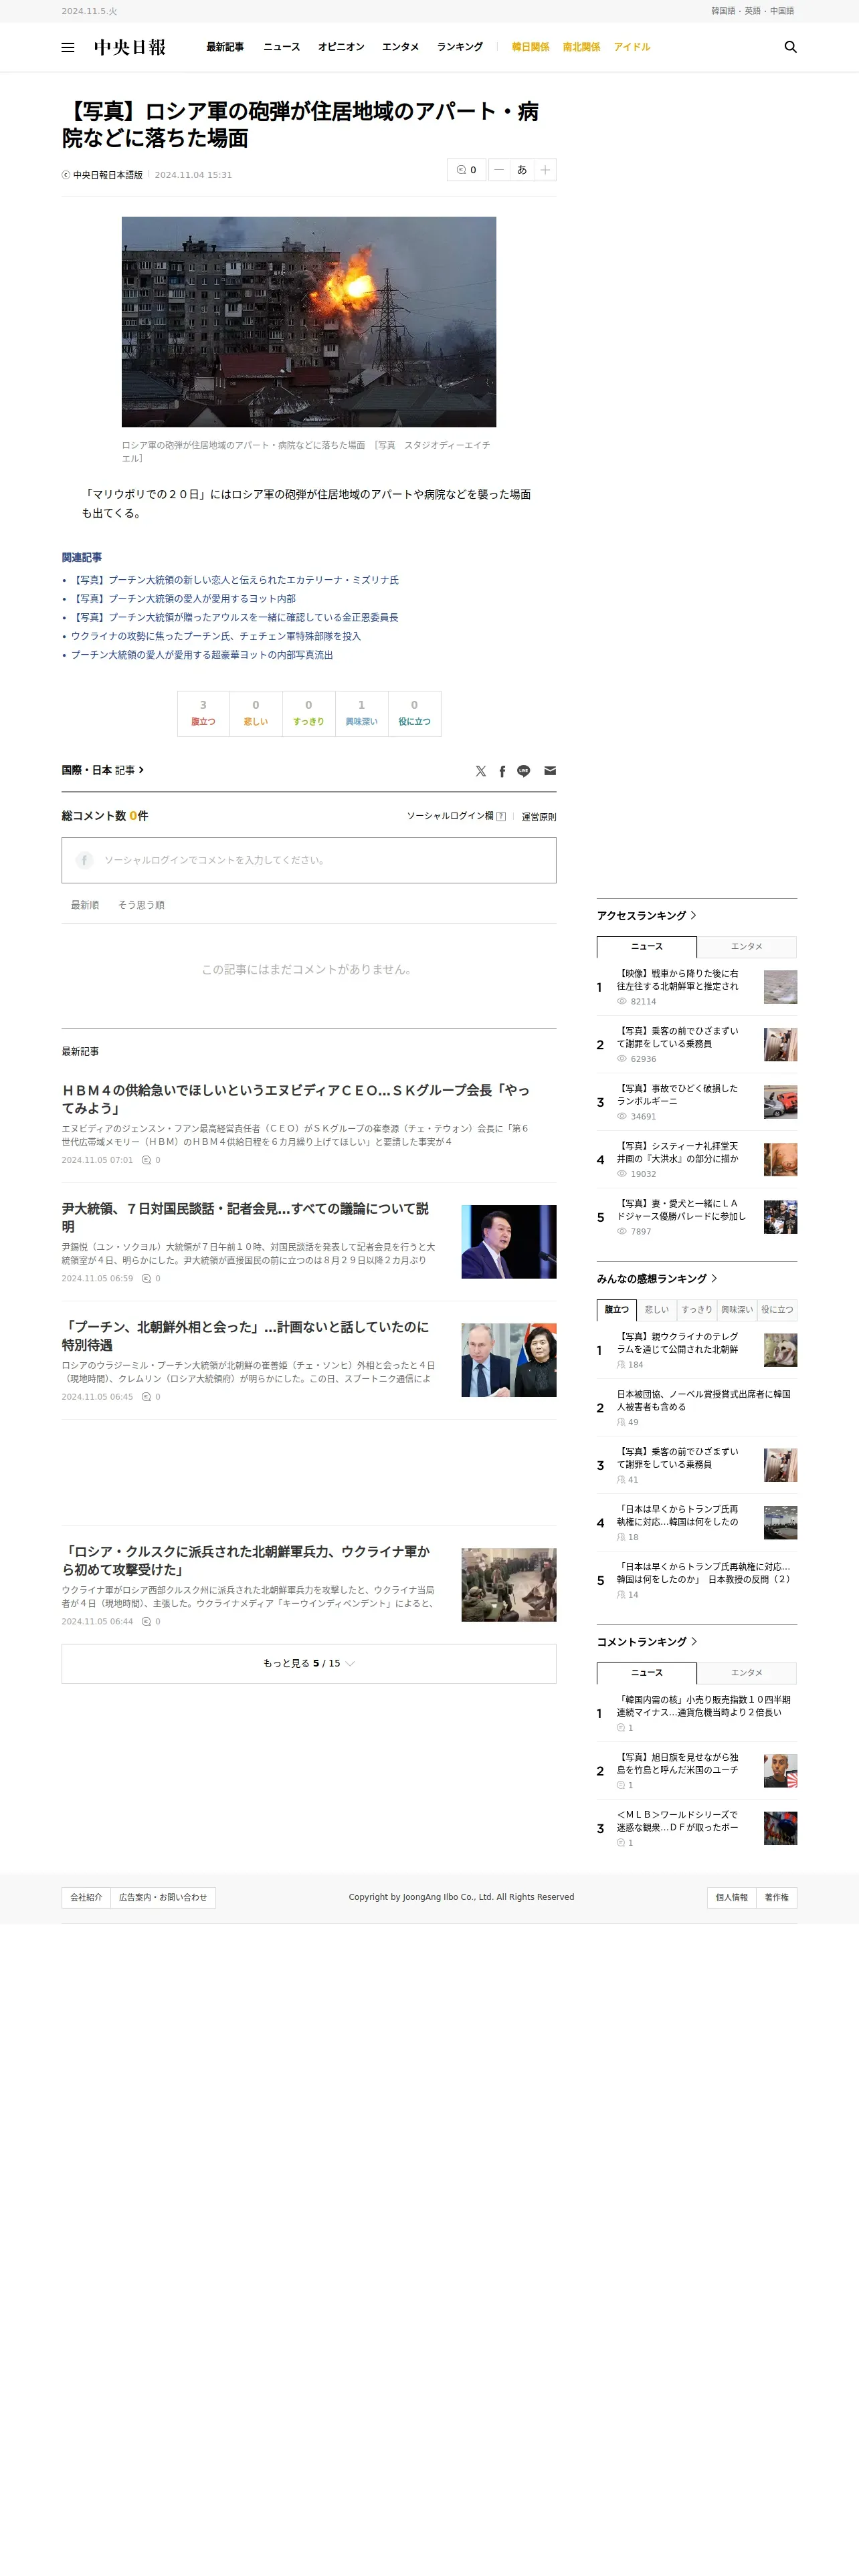859x2576 pixels.
Task: Select 役に立つ tab in 感想ランキング
Action: click(x=777, y=1310)
